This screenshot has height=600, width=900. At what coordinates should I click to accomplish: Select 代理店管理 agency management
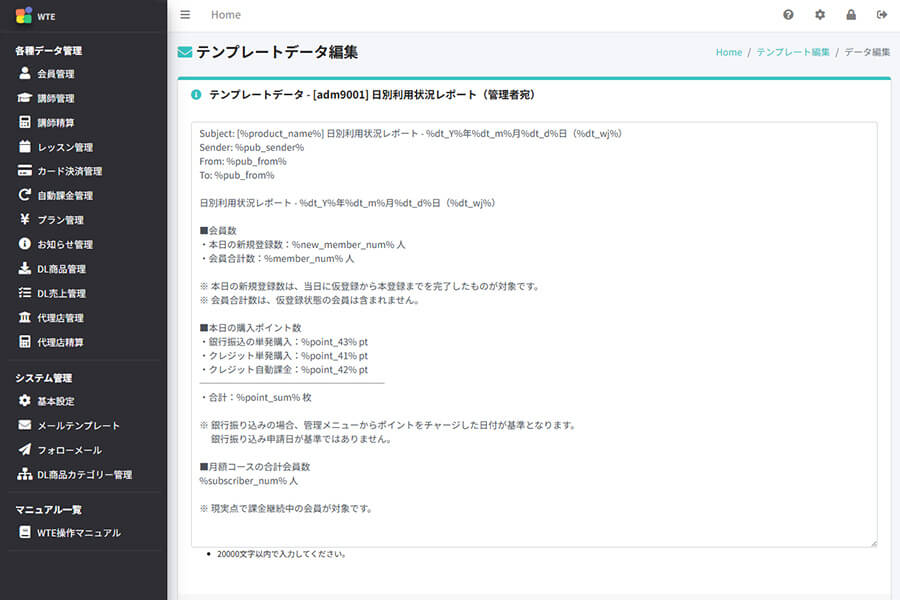pyautogui.click(x=57, y=317)
